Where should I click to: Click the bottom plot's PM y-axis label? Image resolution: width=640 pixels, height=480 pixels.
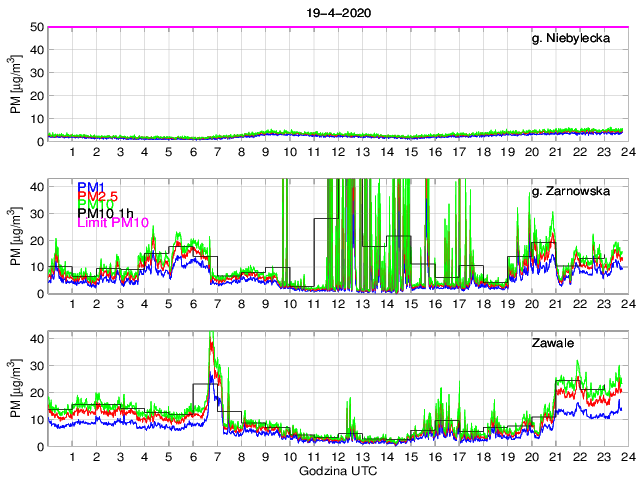click(x=15, y=390)
